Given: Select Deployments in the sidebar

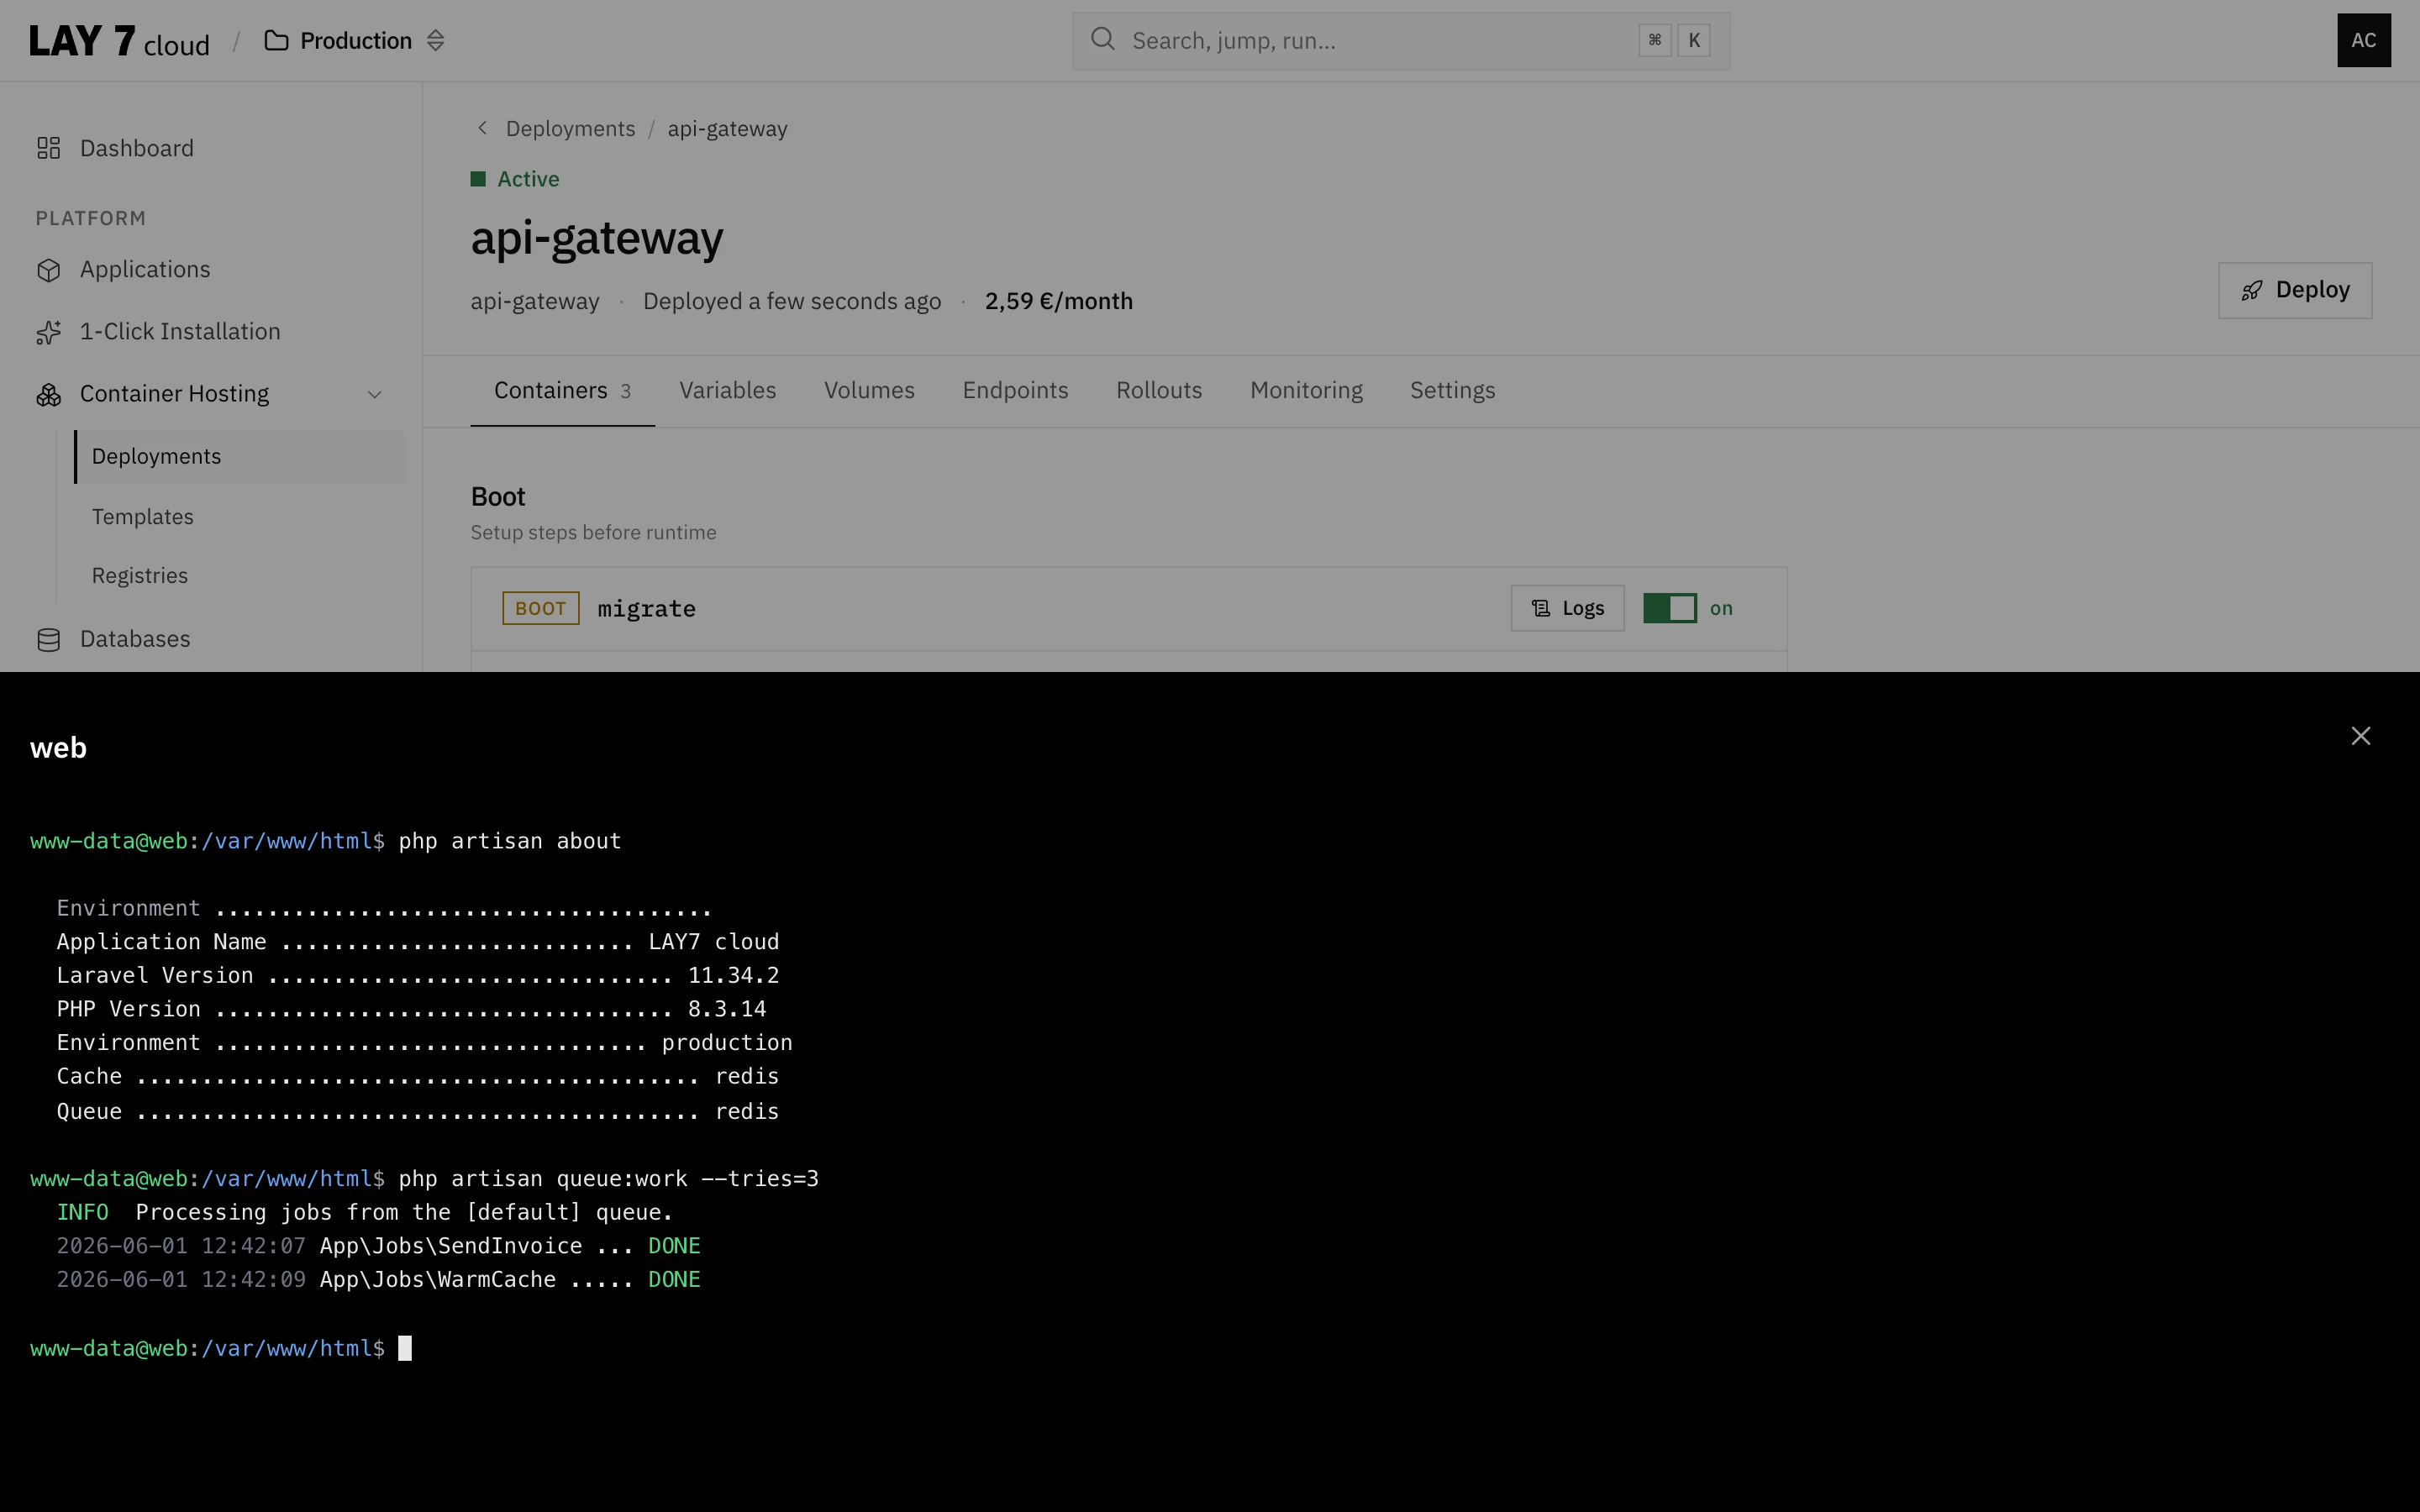Looking at the screenshot, I should pyautogui.click(x=240, y=456).
